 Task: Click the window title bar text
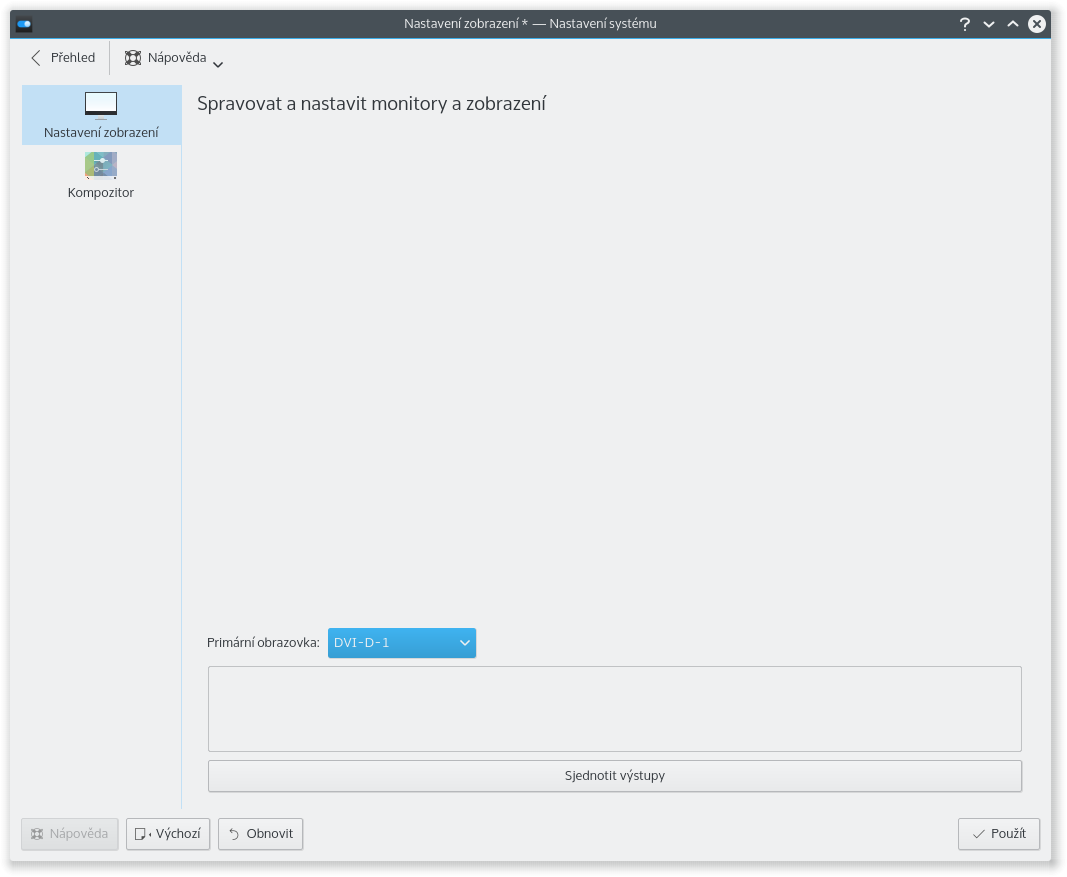(x=530, y=23)
